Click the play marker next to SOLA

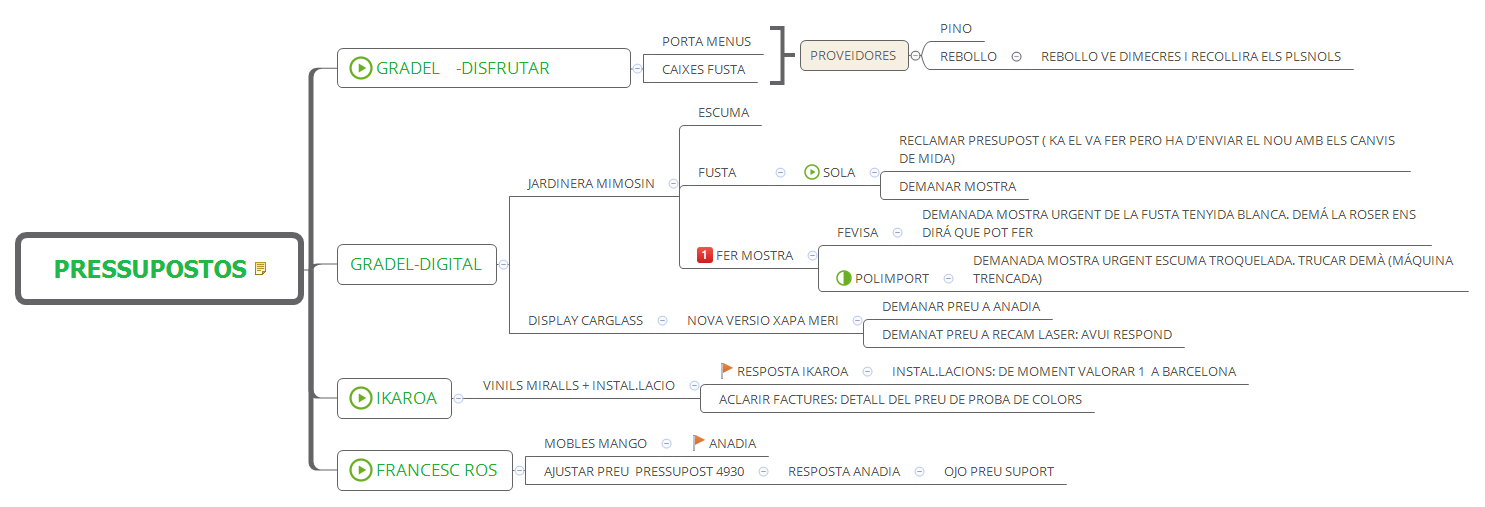point(811,172)
